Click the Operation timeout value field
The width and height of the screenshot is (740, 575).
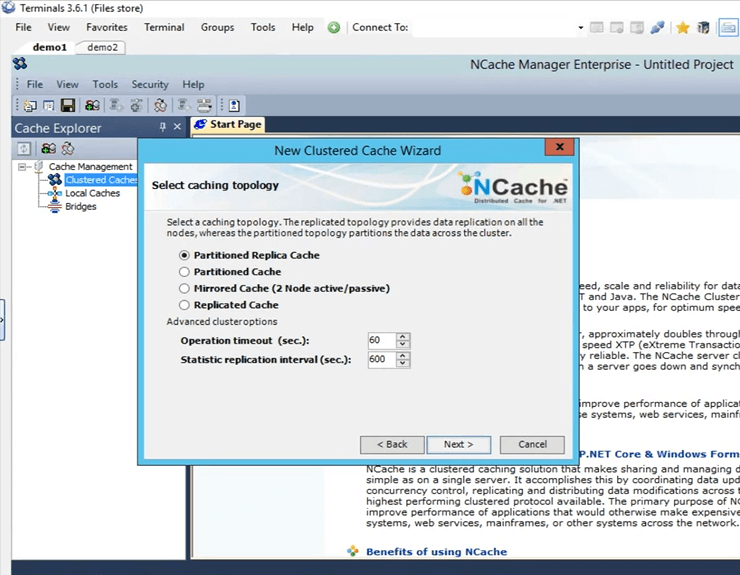coord(381,340)
